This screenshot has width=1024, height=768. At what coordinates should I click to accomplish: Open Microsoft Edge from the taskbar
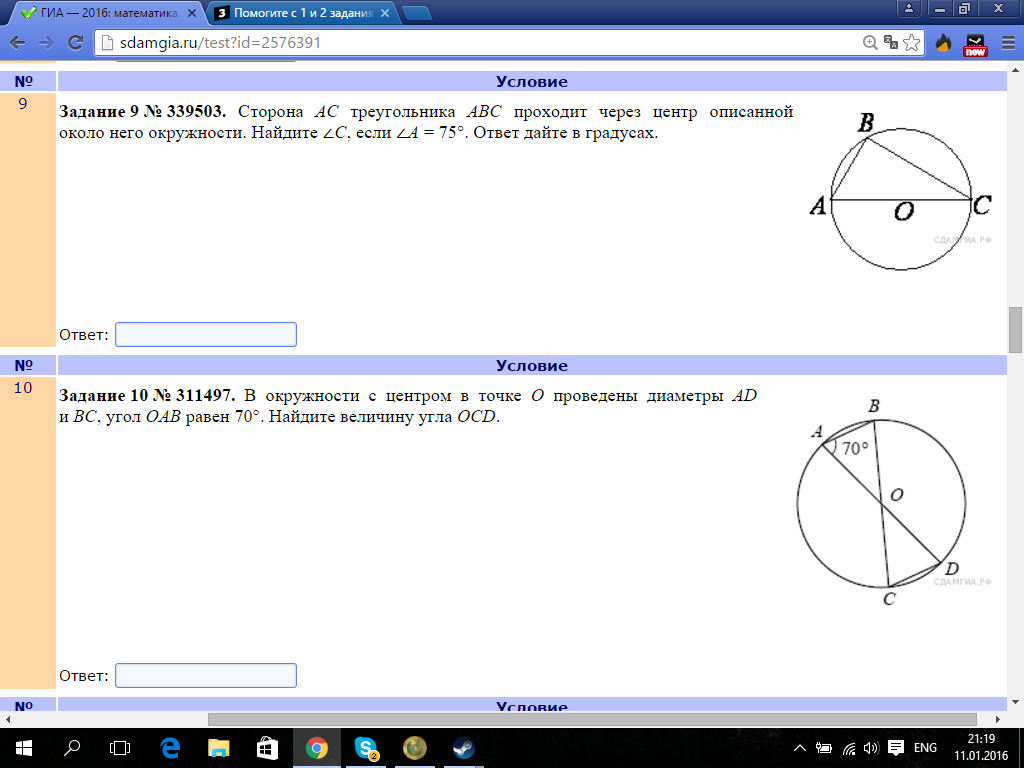click(x=169, y=747)
